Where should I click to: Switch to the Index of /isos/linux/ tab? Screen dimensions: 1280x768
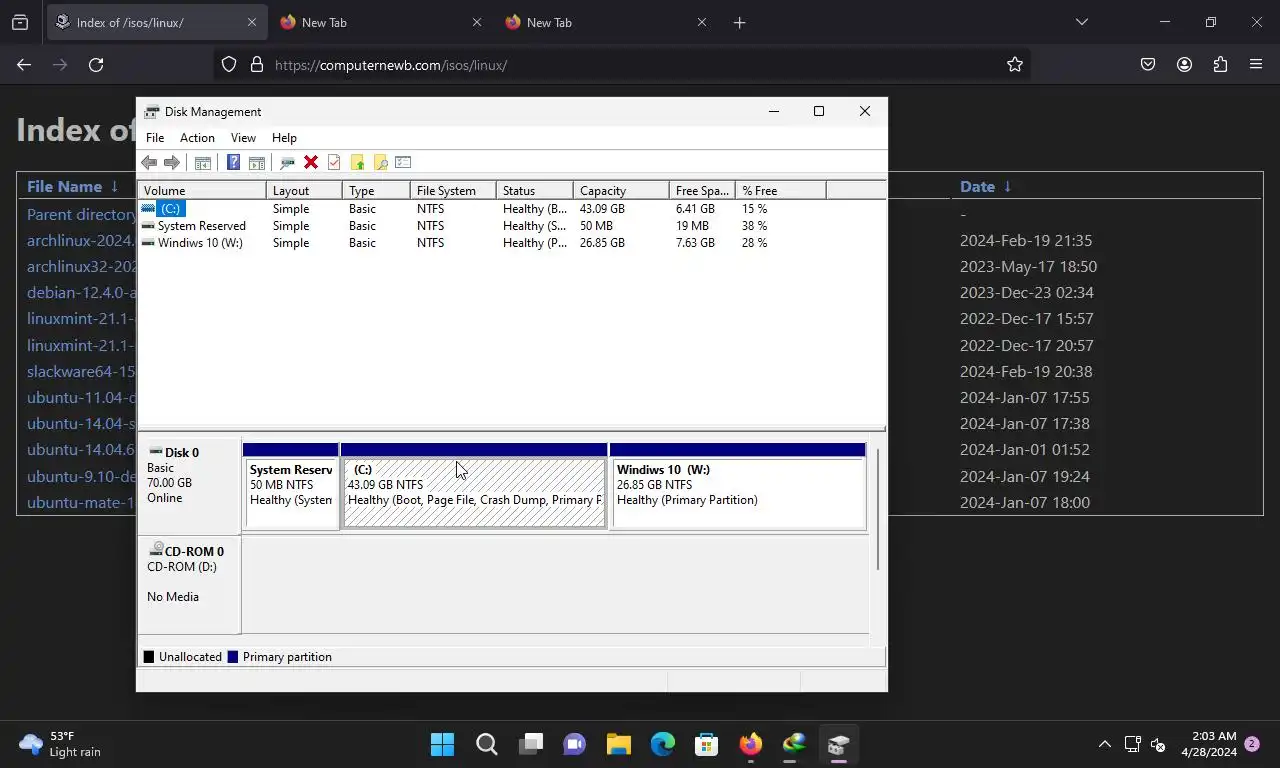pos(155,22)
